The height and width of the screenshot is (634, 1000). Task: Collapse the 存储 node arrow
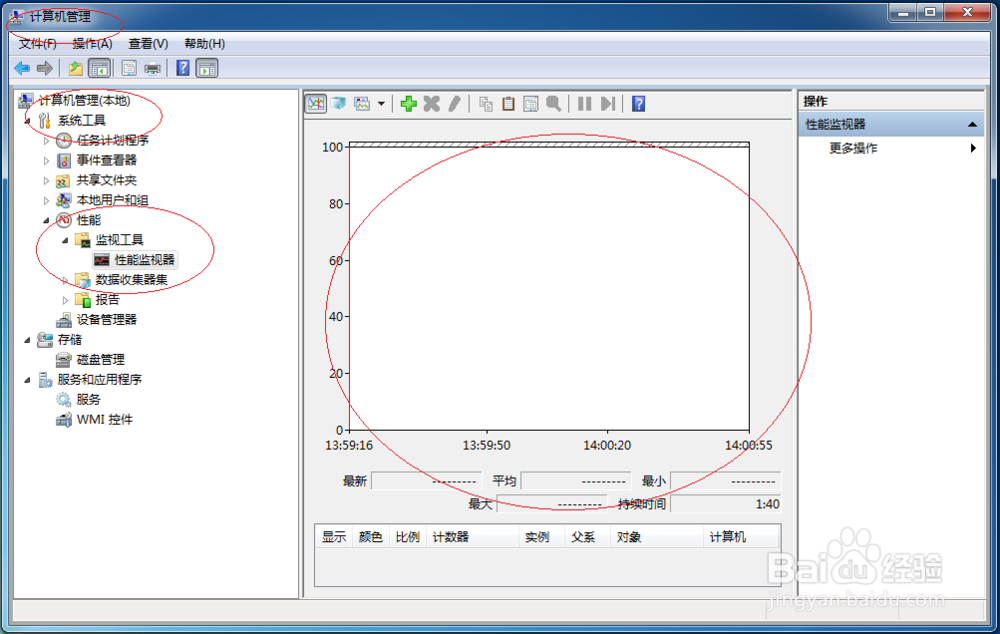(27, 340)
